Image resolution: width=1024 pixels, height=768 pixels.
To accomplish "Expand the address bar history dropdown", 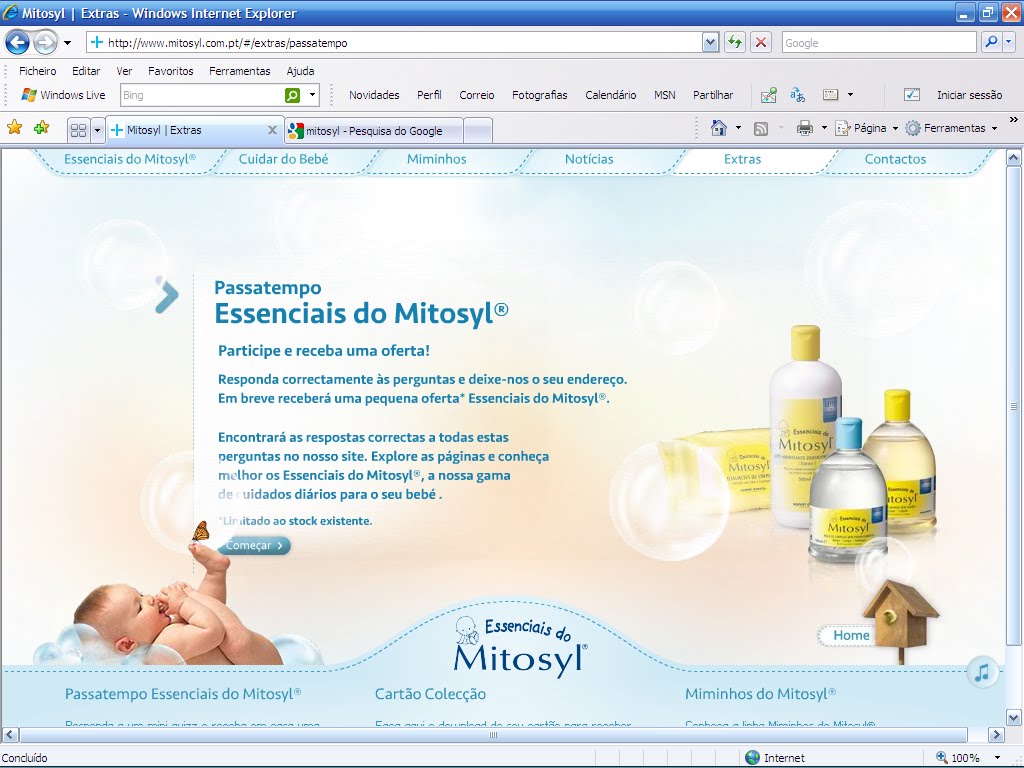I will click(x=711, y=43).
